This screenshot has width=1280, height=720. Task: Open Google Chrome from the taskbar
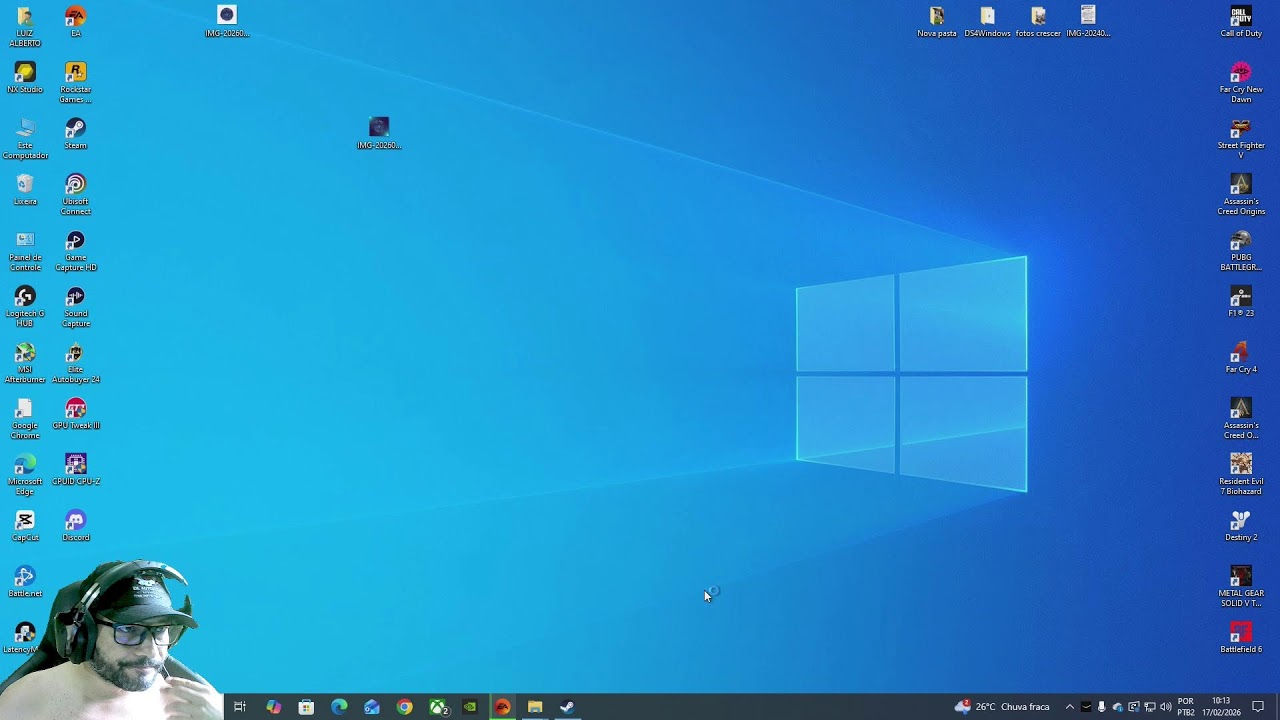[404, 707]
